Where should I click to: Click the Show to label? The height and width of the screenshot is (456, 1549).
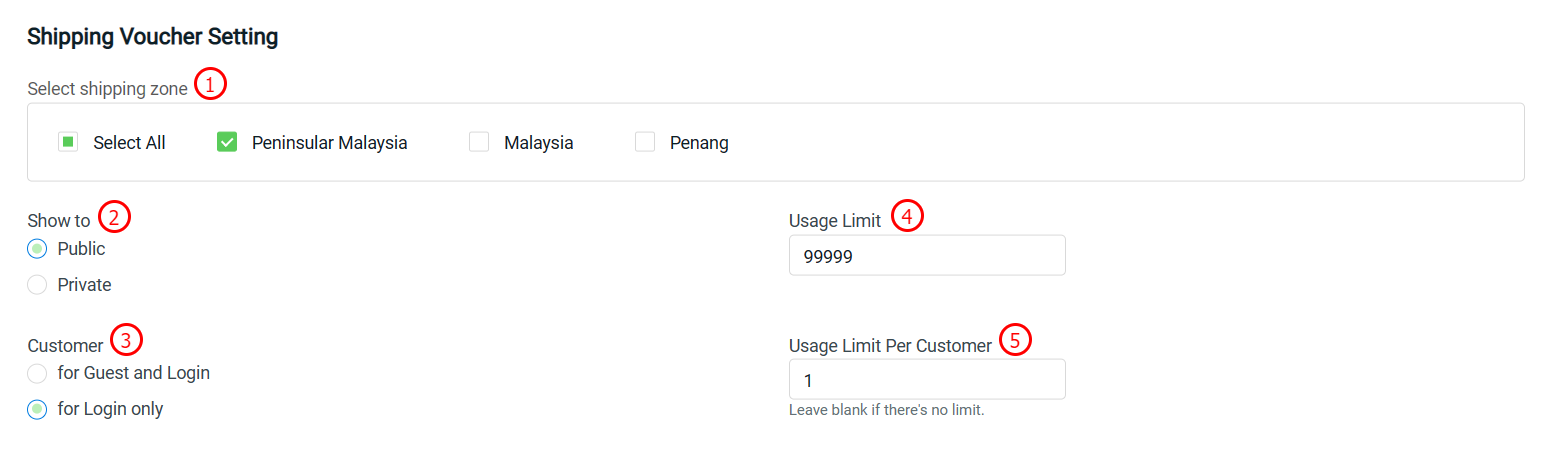58,221
